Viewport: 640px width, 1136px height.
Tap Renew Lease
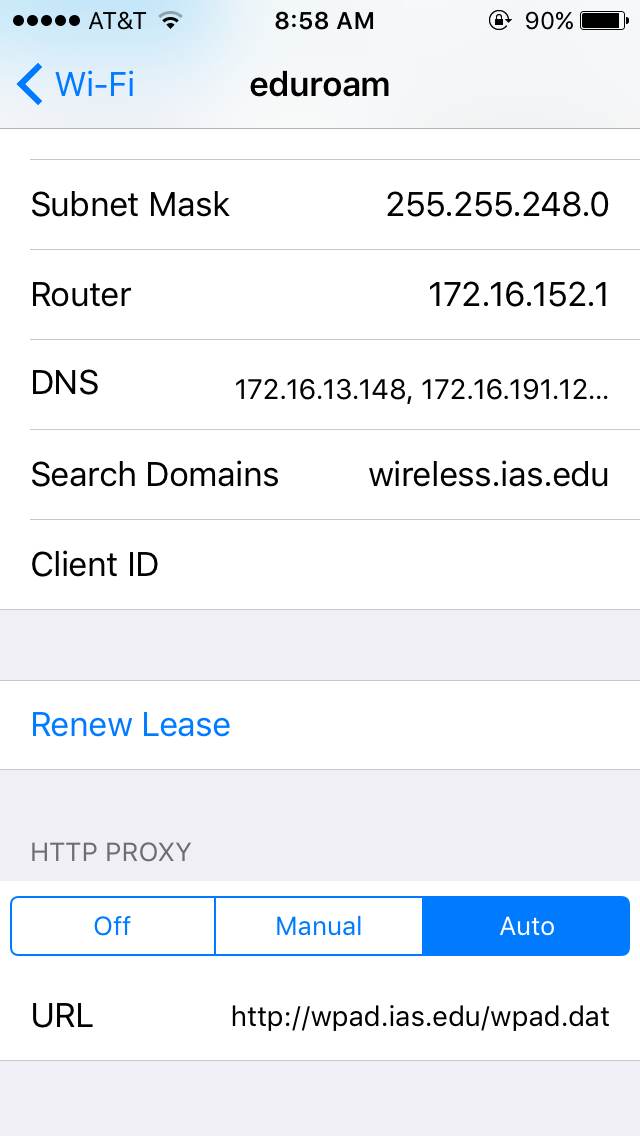[131, 725]
